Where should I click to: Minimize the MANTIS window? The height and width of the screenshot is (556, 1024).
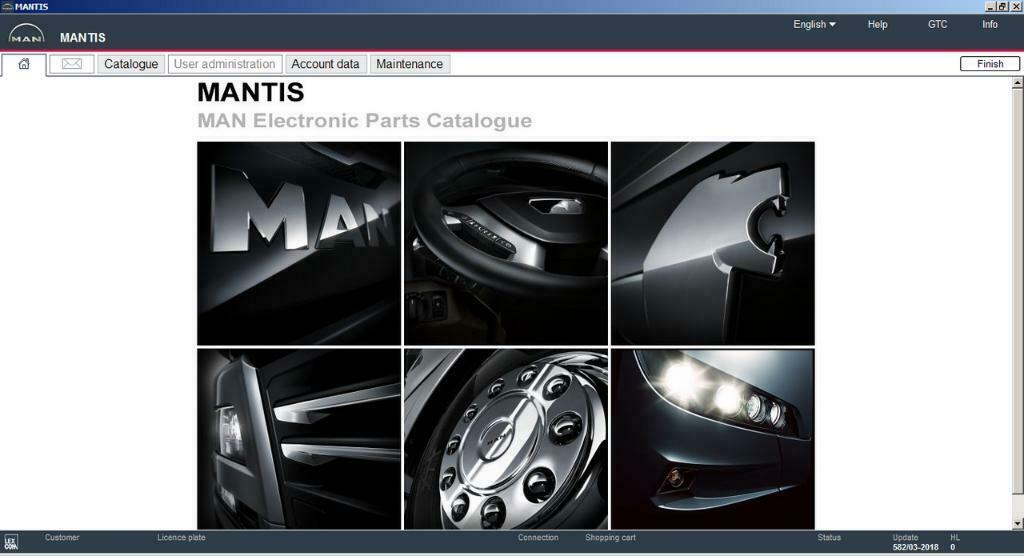tap(990, 7)
